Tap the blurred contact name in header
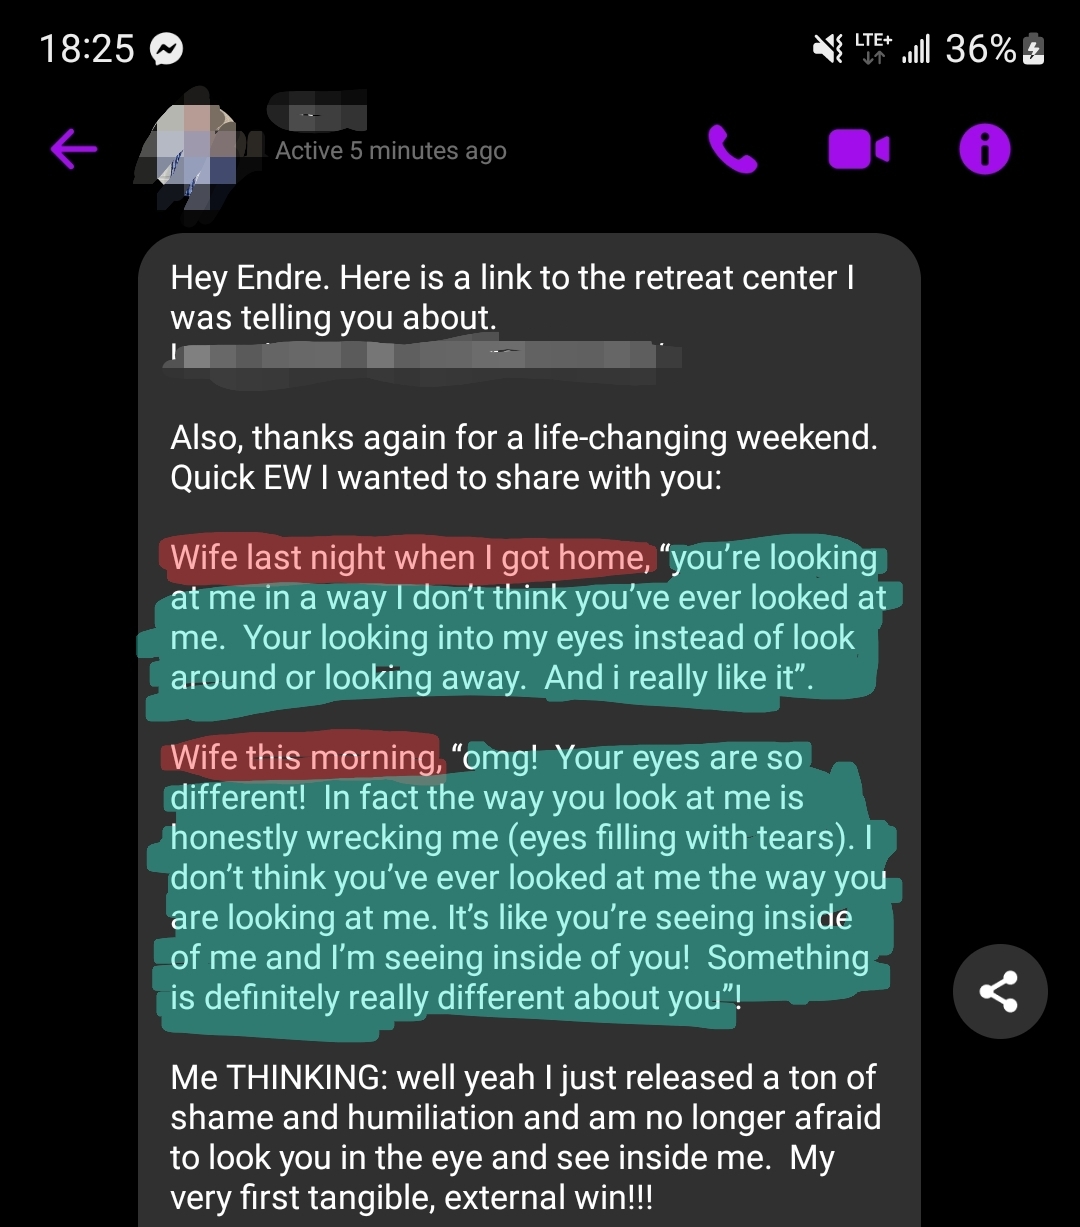Screen dimensions: 1080x1227 coord(319,110)
